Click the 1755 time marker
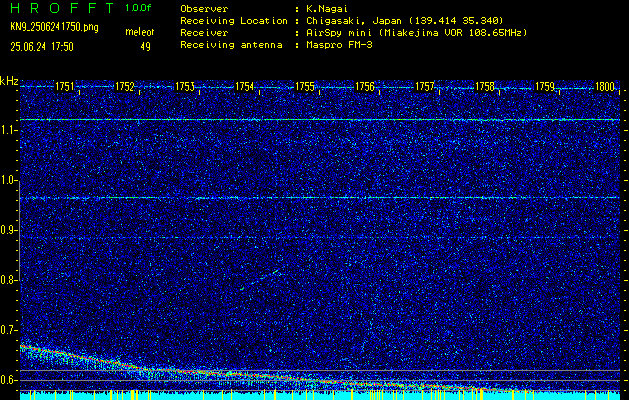The width and height of the screenshot is (629, 400). 305,87
